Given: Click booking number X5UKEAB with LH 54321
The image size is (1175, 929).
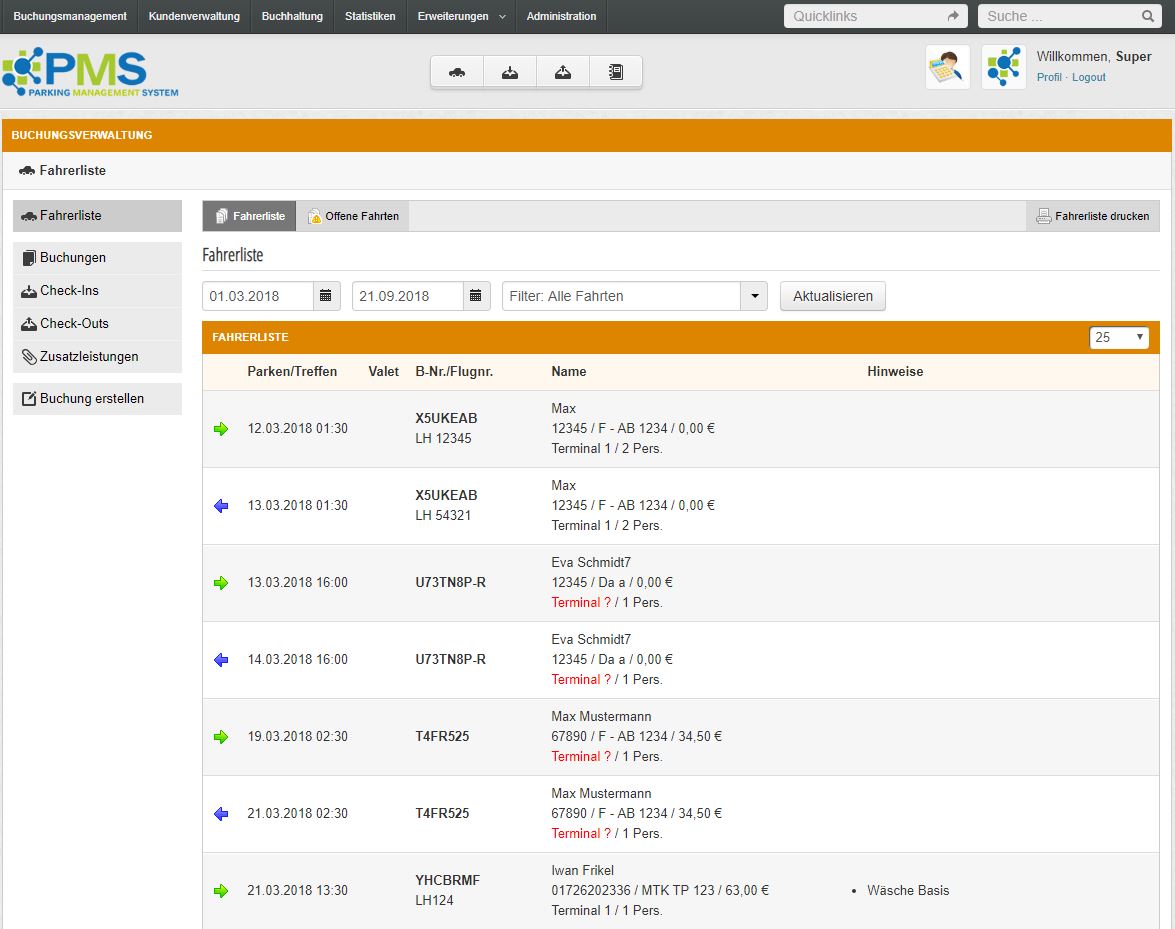Looking at the screenshot, I should pyautogui.click(x=447, y=495).
